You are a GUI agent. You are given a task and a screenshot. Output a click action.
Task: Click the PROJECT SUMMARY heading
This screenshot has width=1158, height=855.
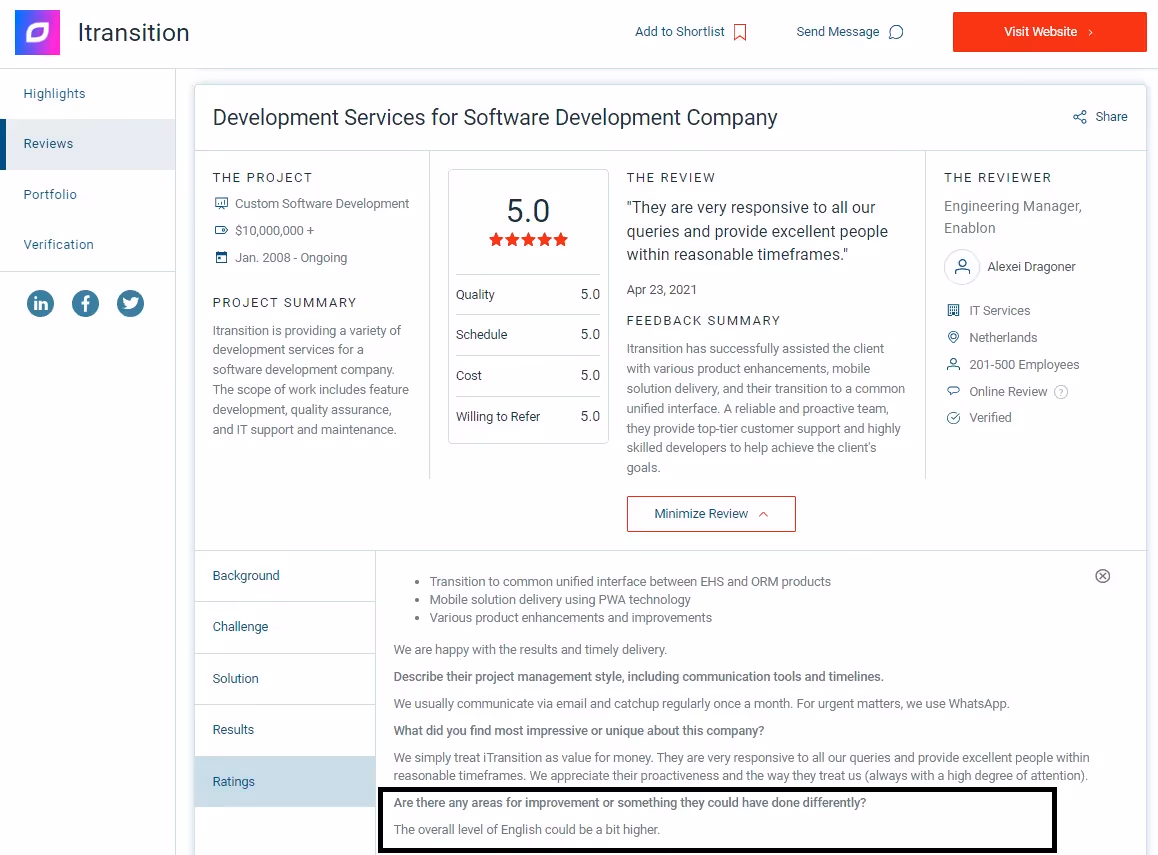(284, 303)
